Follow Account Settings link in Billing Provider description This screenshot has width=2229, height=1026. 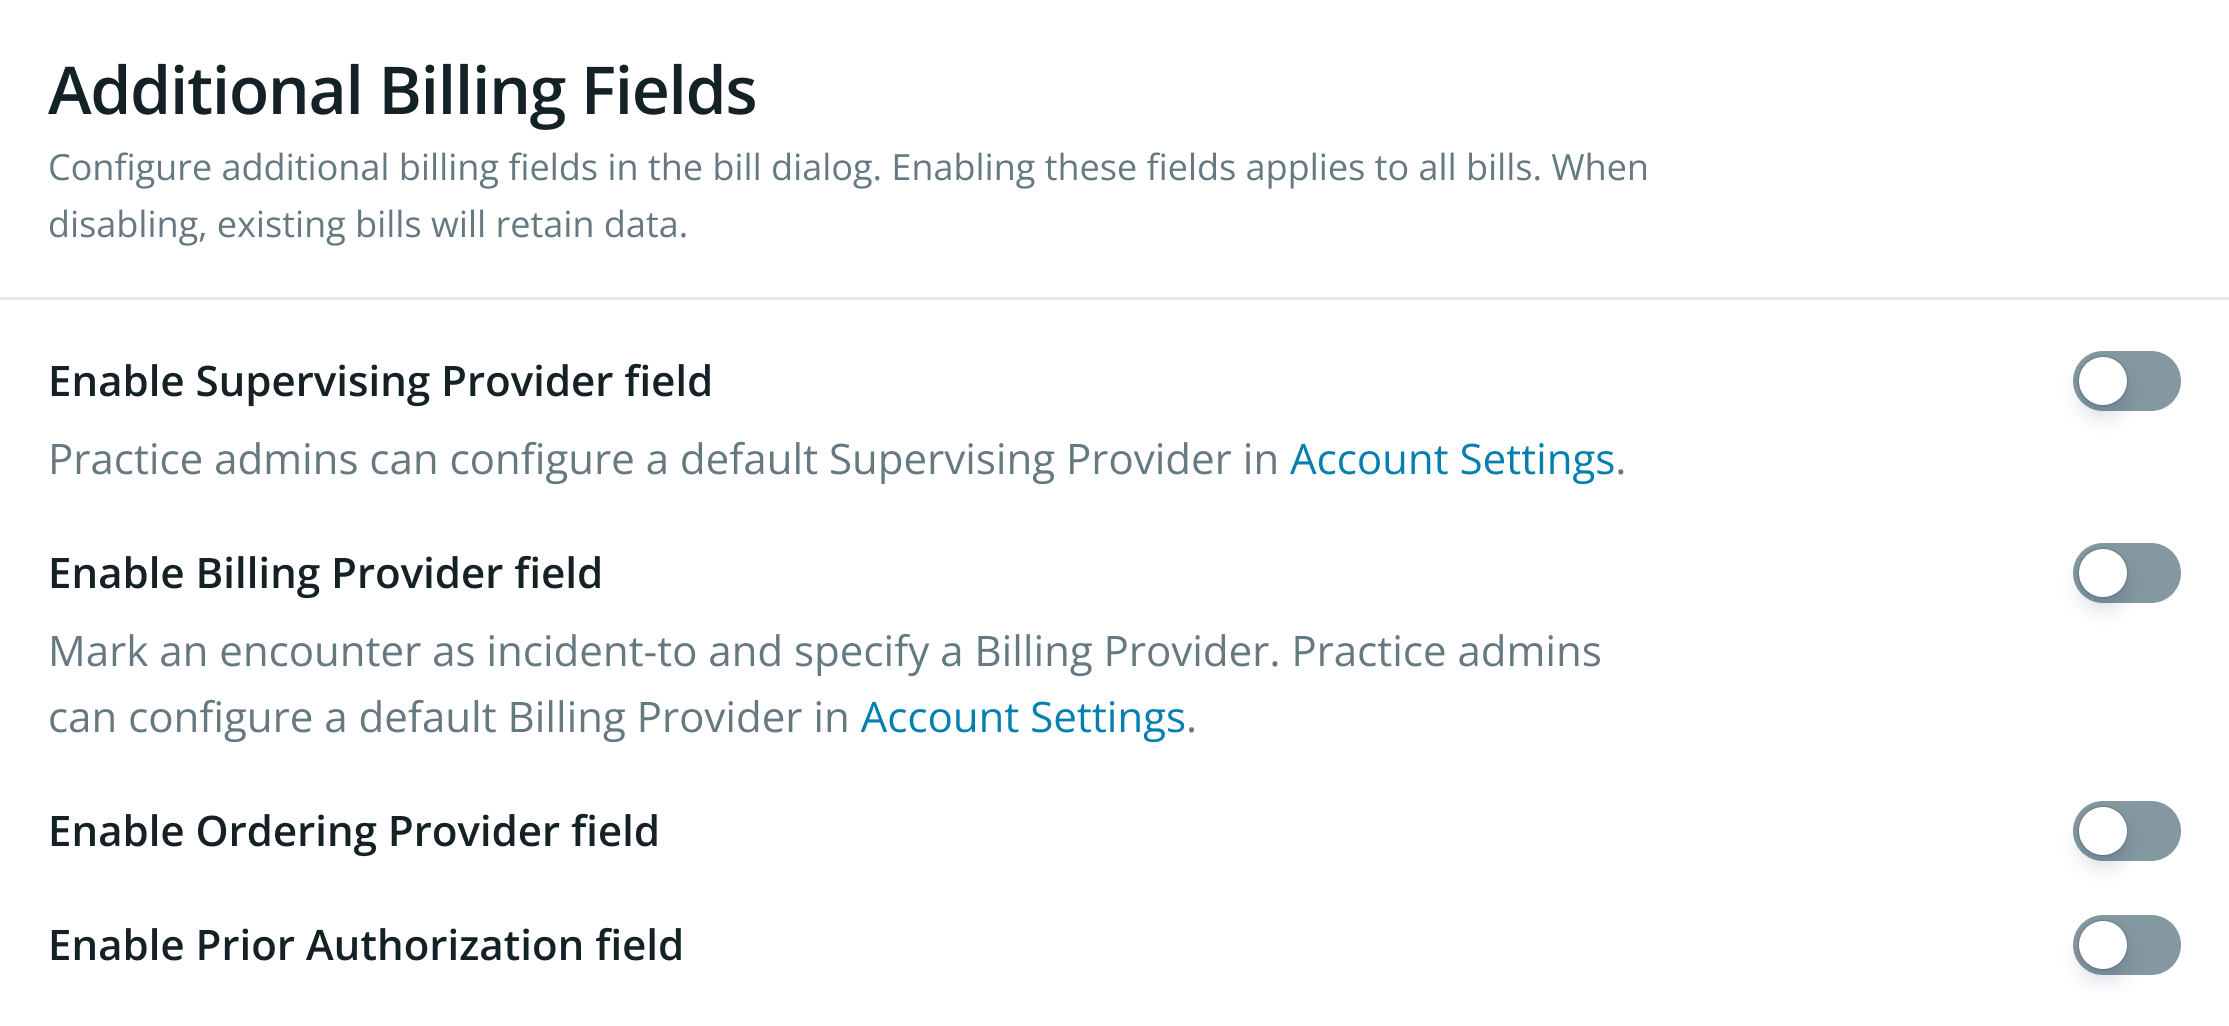click(1023, 718)
